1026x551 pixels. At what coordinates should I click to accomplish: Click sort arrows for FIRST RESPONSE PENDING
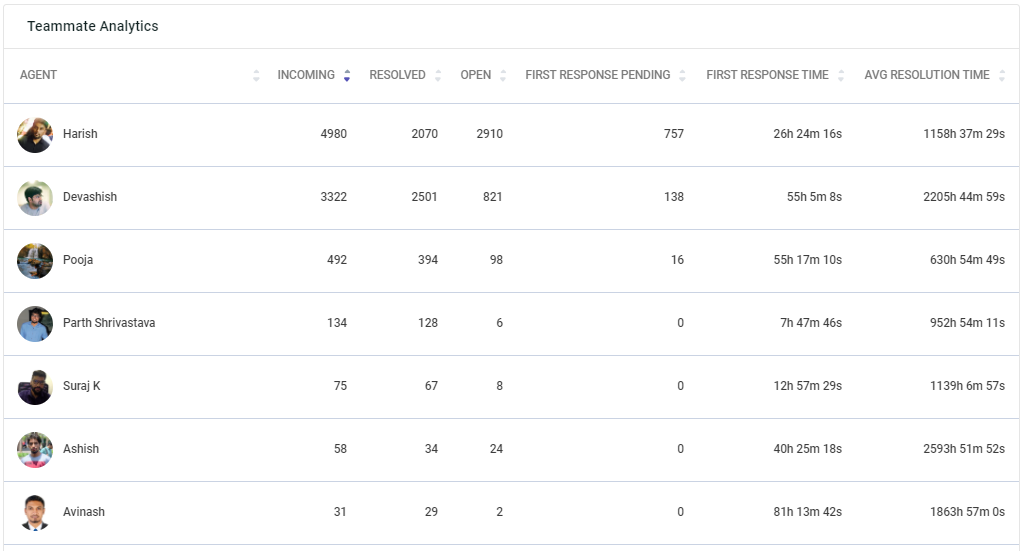682,75
